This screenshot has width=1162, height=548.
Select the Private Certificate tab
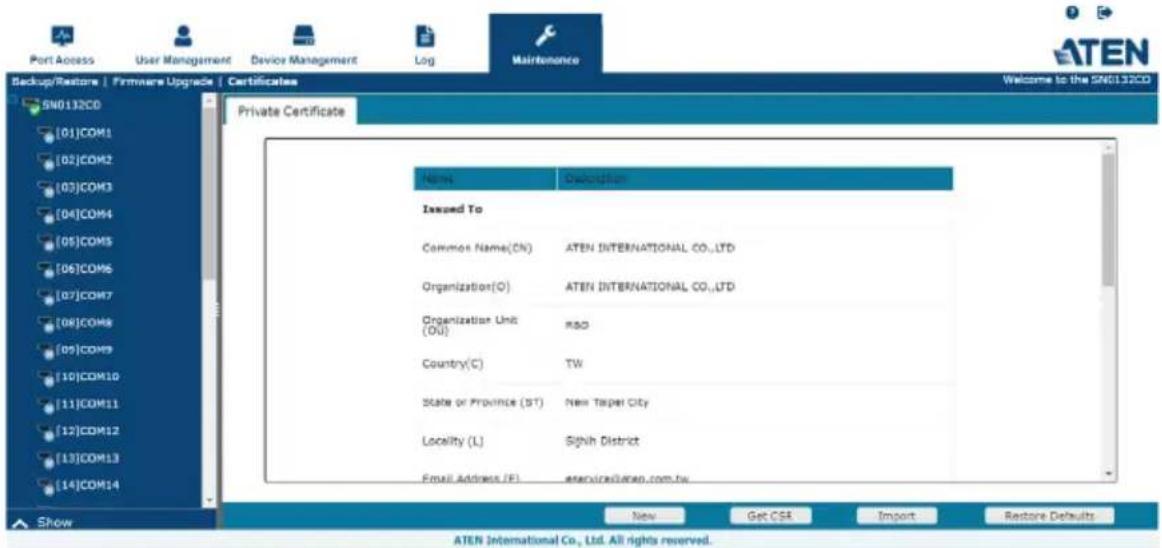pos(290,110)
